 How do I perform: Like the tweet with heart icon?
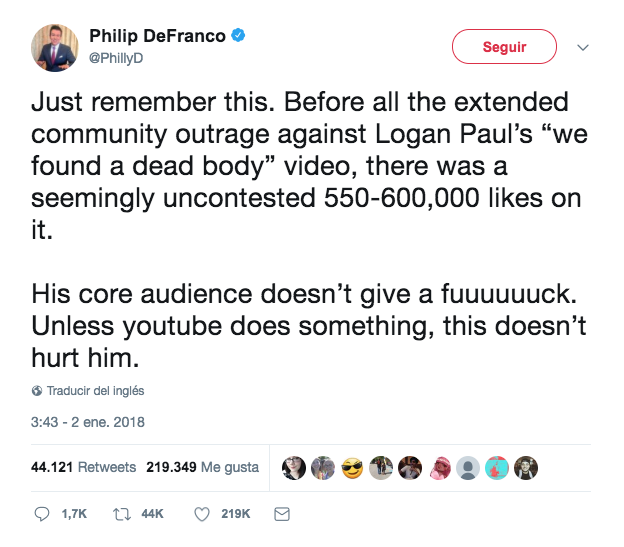click(x=201, y=514)
